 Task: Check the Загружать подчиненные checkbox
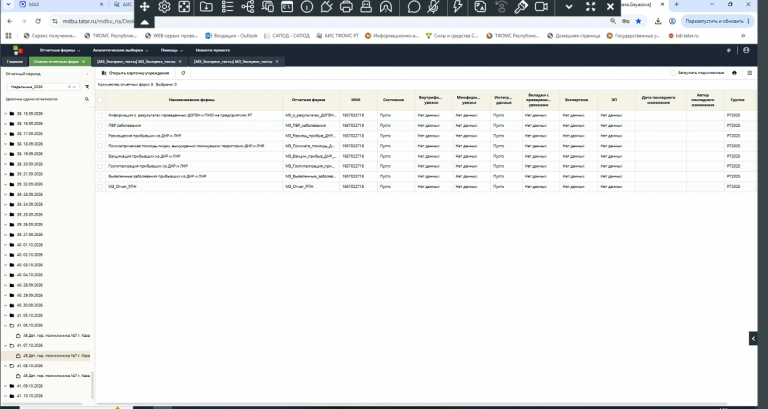(672, 73)
